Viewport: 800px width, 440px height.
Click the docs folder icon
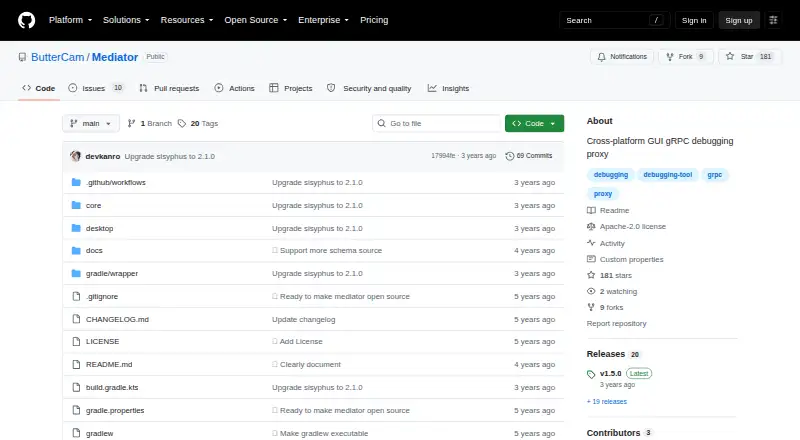[x=76, y=251]
